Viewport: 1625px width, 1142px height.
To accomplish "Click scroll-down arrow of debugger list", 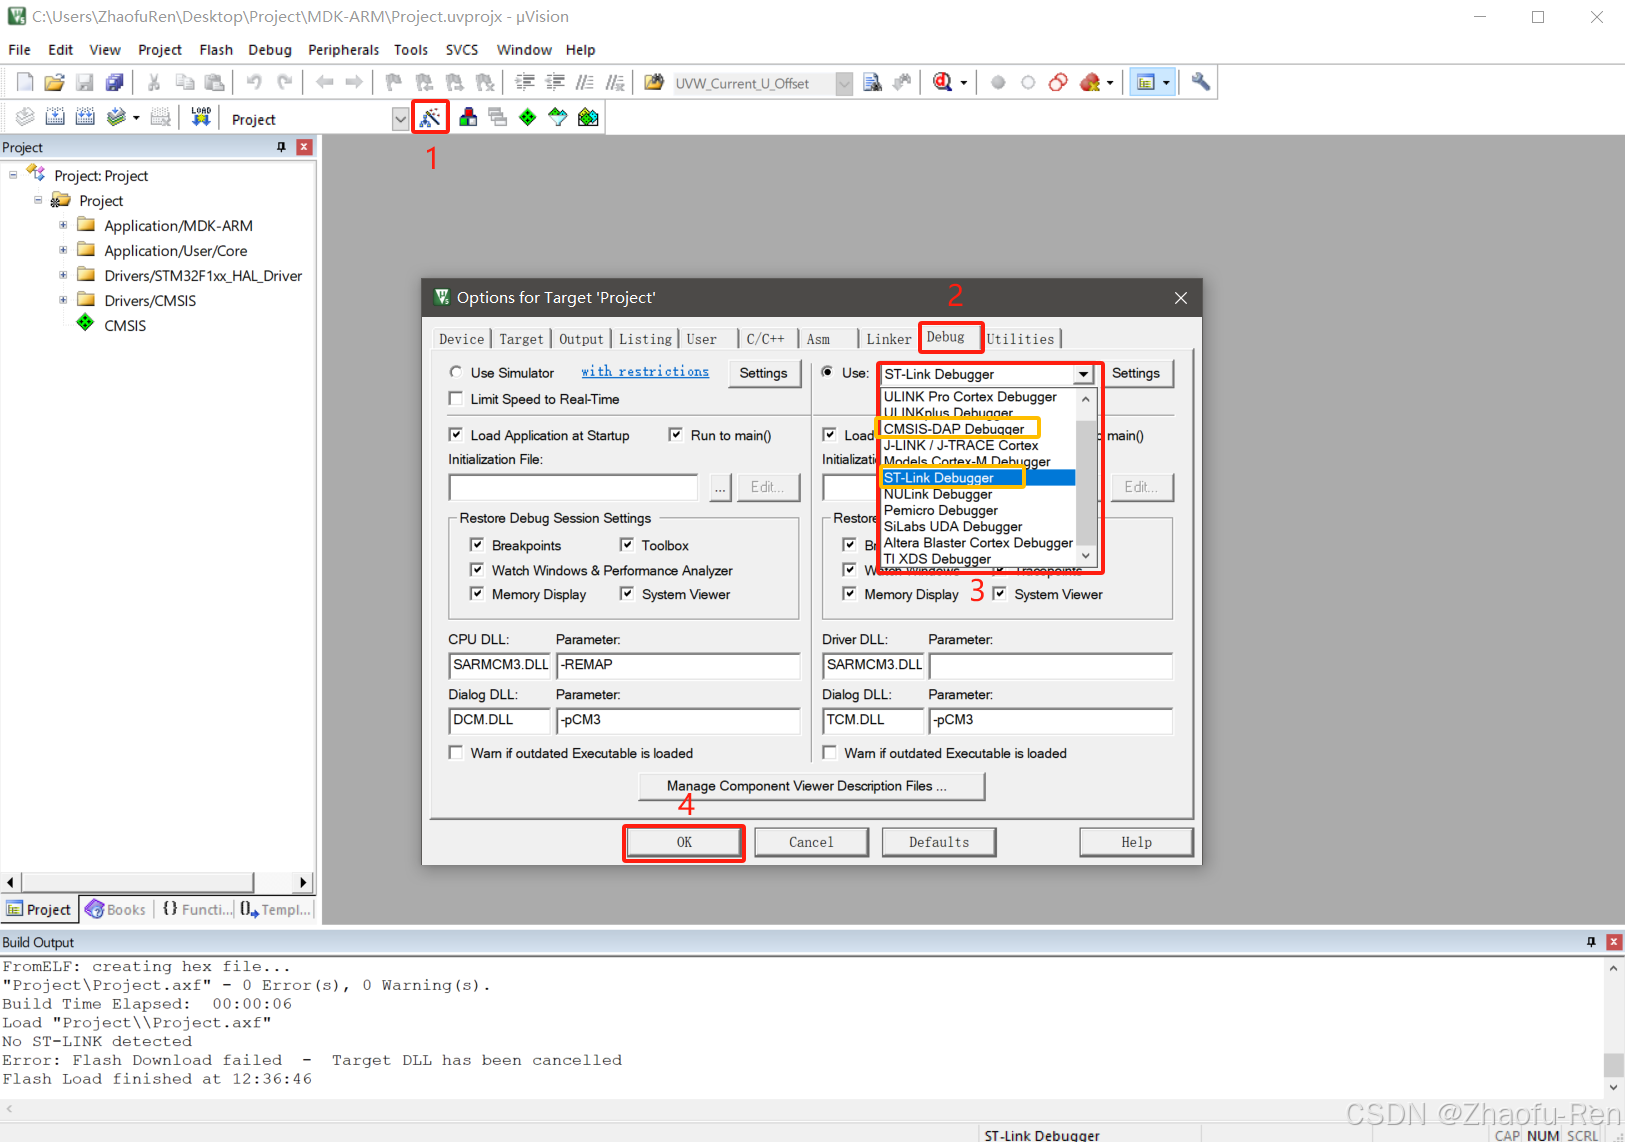I will coord(1086,556).
